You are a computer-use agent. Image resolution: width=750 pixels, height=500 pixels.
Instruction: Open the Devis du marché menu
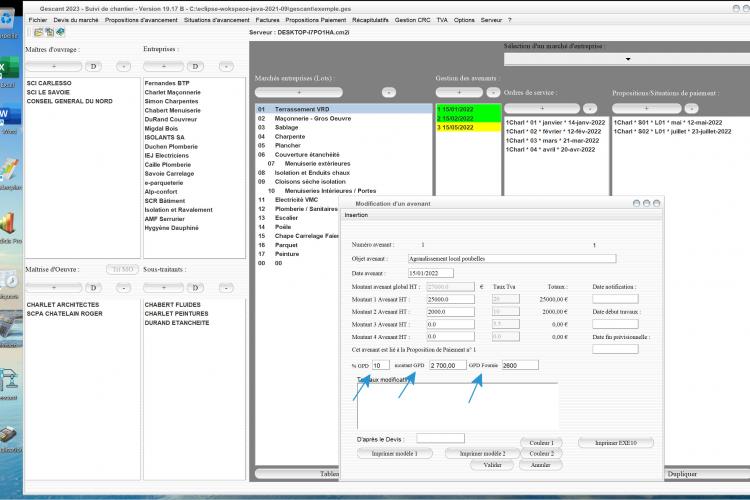pyautogui.click(x=76, y=20)
